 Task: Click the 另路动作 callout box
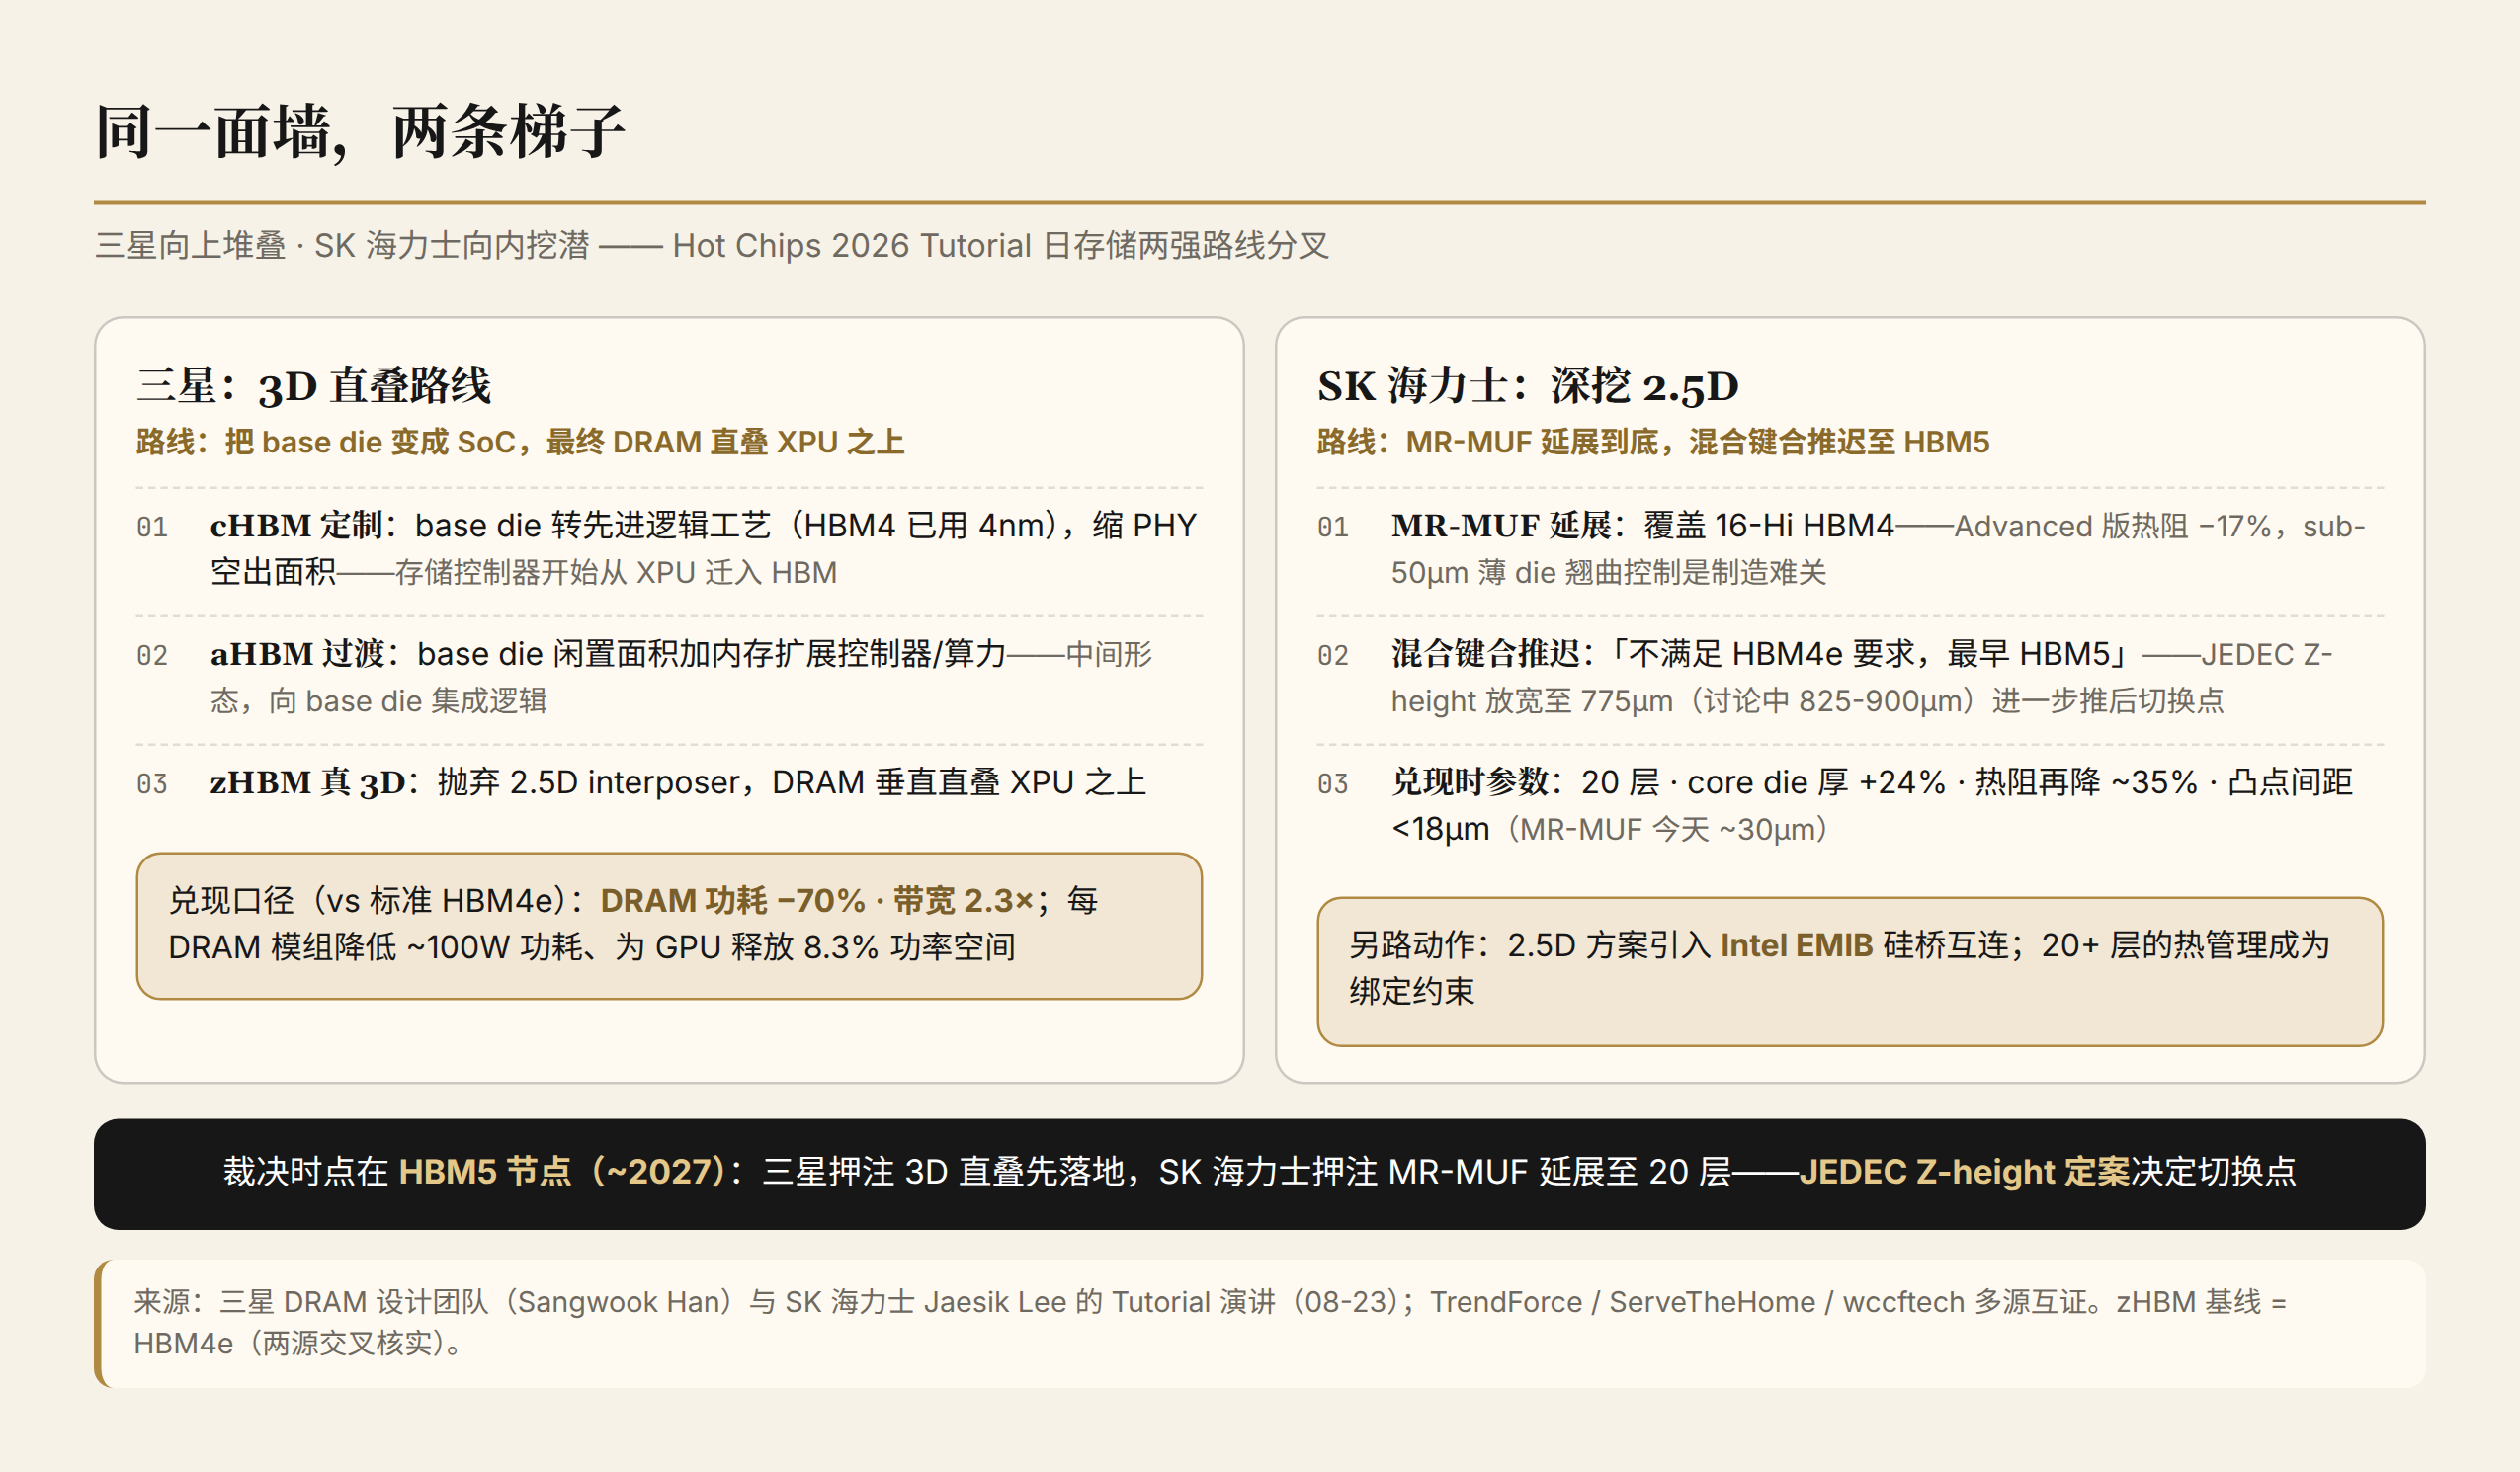1850,971
